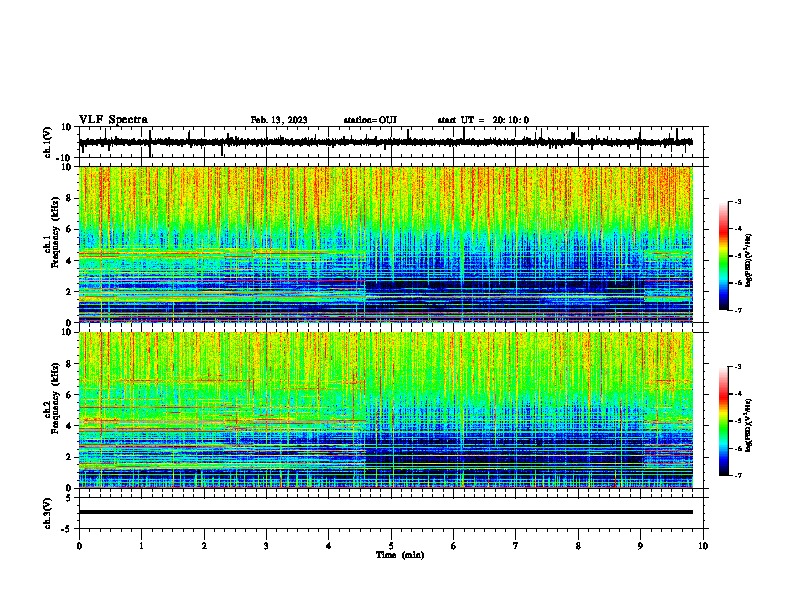Click the '-3' label on ch.1 colorbar
Viewport: 792px width, 612px height.
(737, 202)
